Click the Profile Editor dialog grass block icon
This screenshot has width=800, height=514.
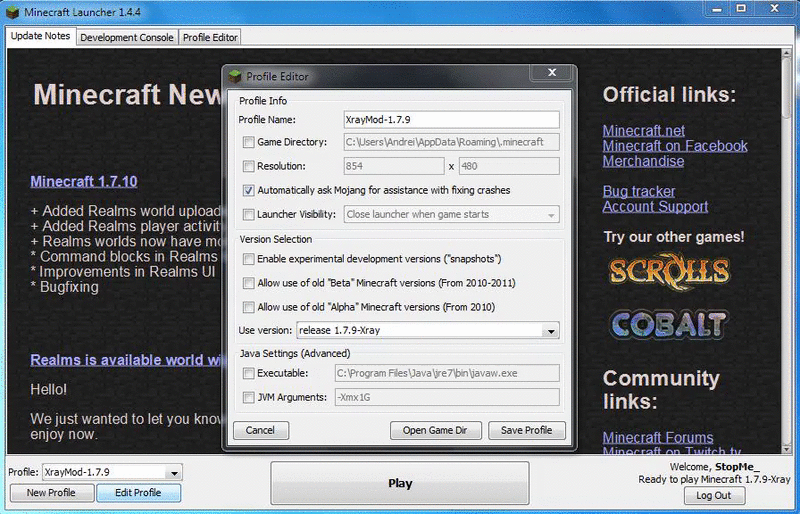tap(235, 77)
